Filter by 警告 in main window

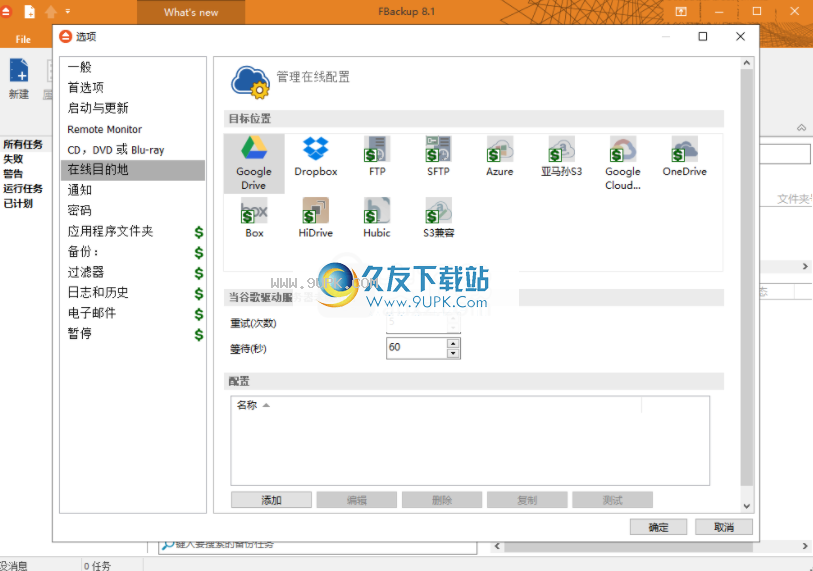click(13, 174)
